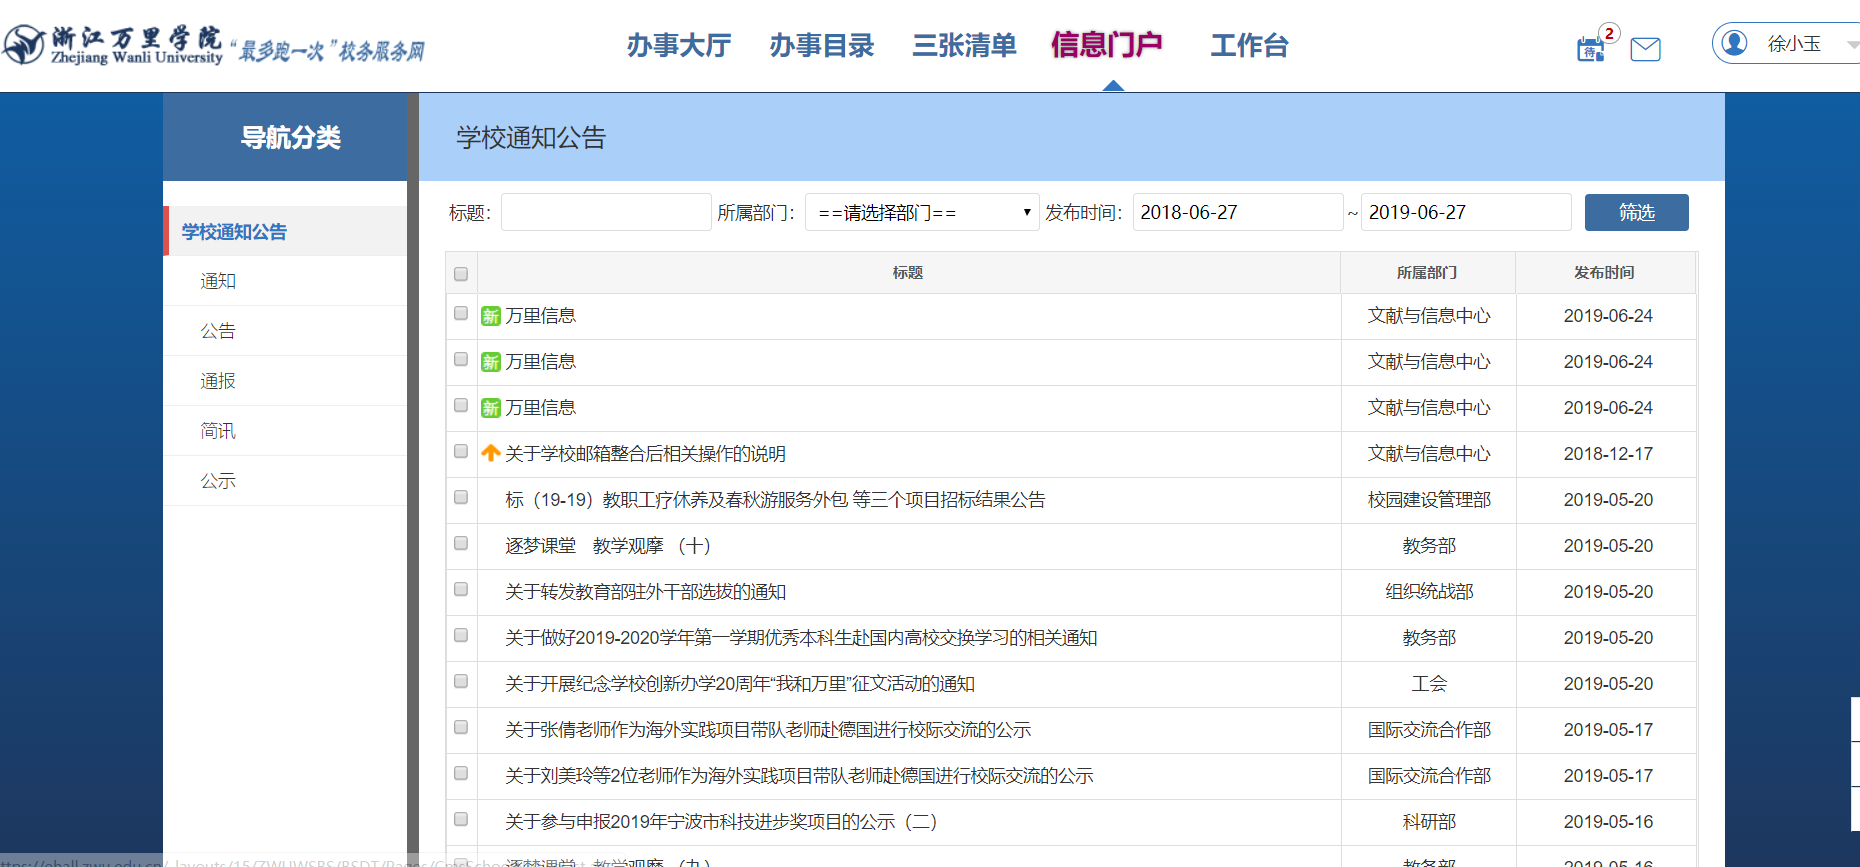Click the user avatar icon
The image size is (1860, 867).
pos(1734,43)
